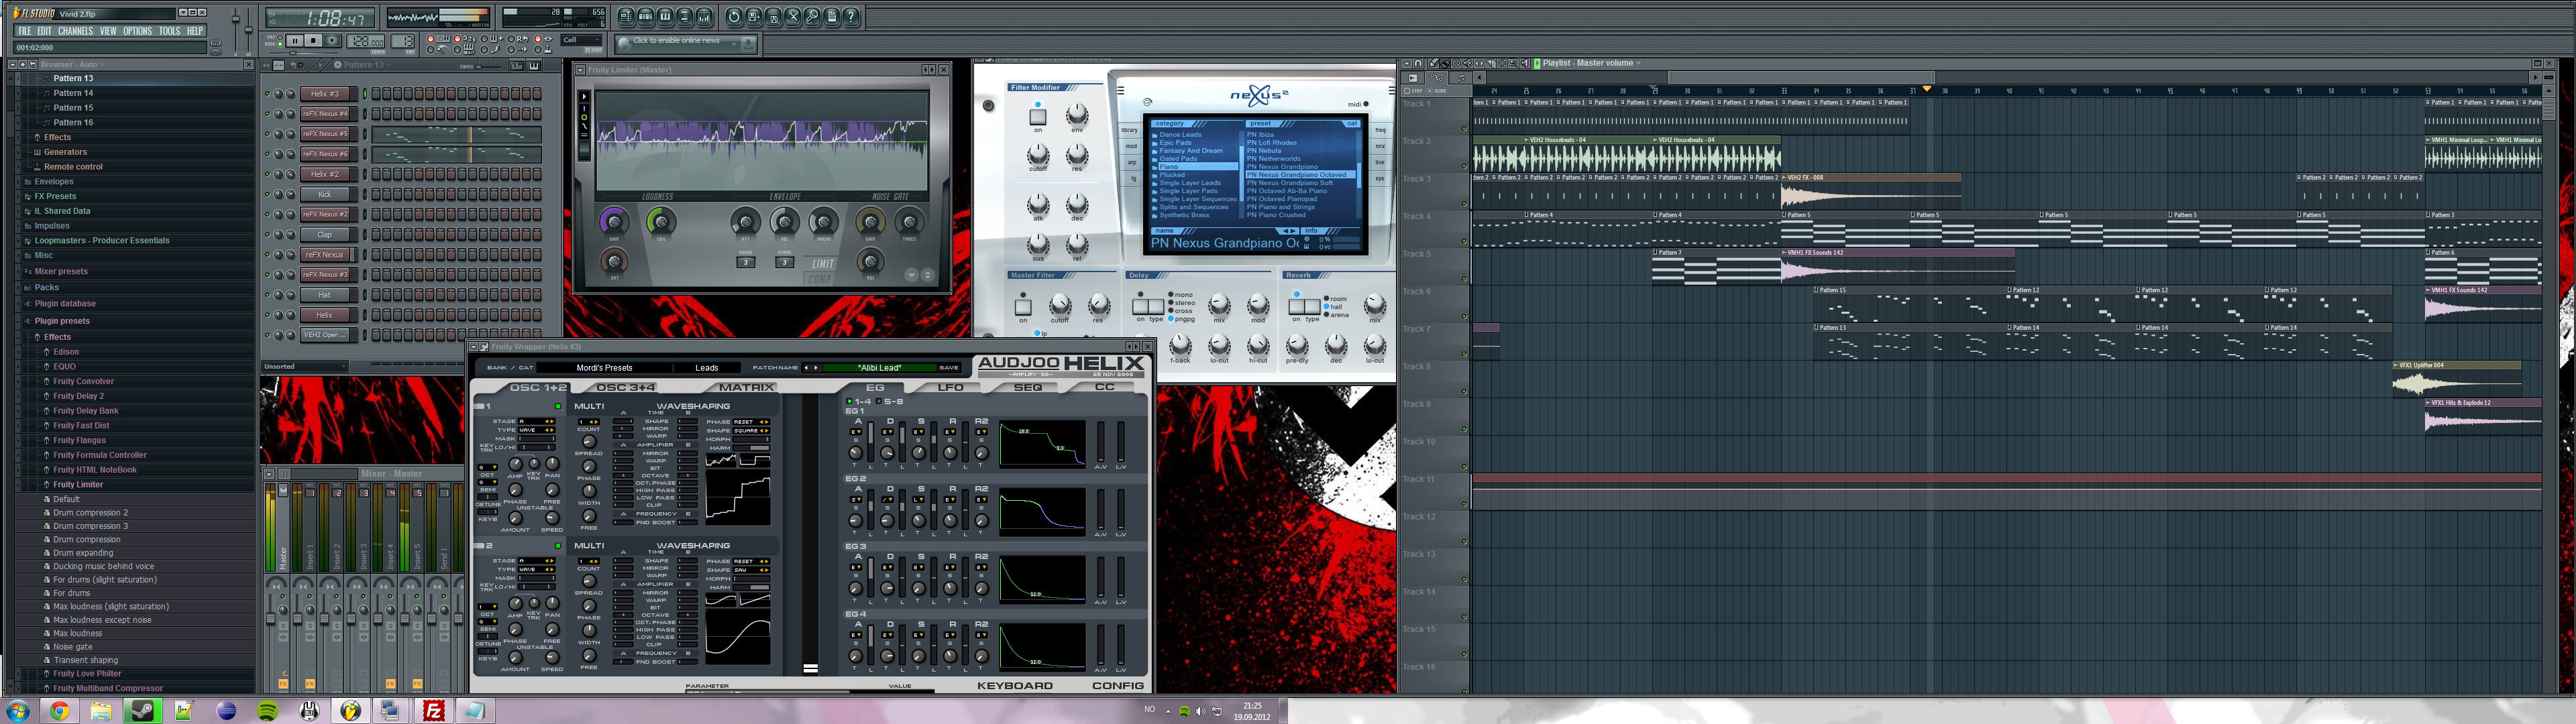2576x724 pixels.
Task: Mute the Clap channel
Action: [x=268, y=234]
